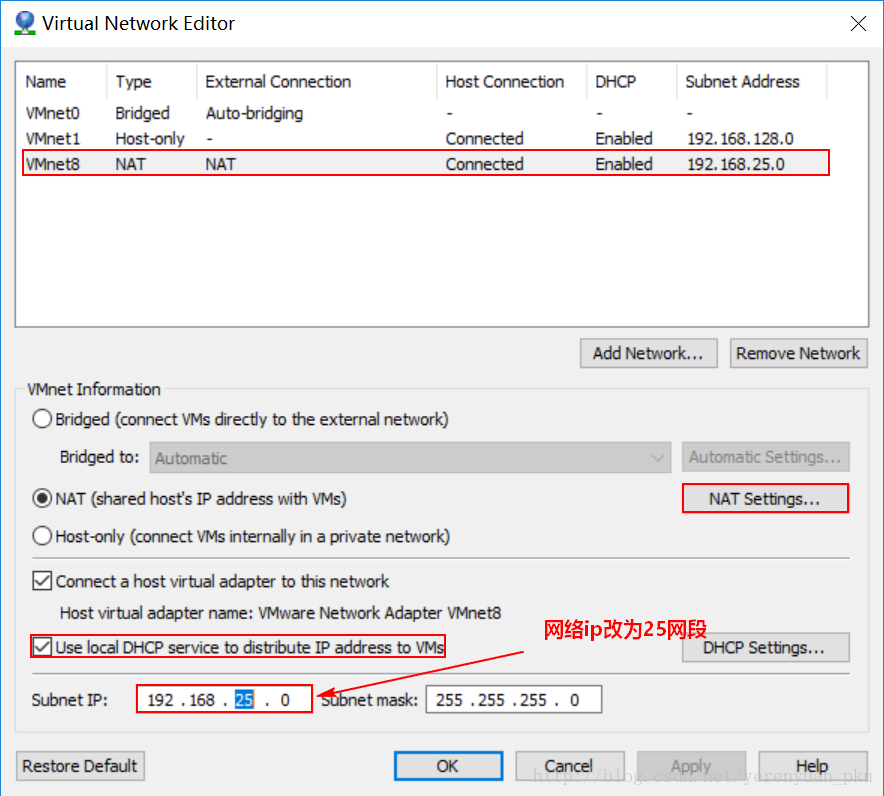Click the Host virtual adapter name text

coord(280,613)
